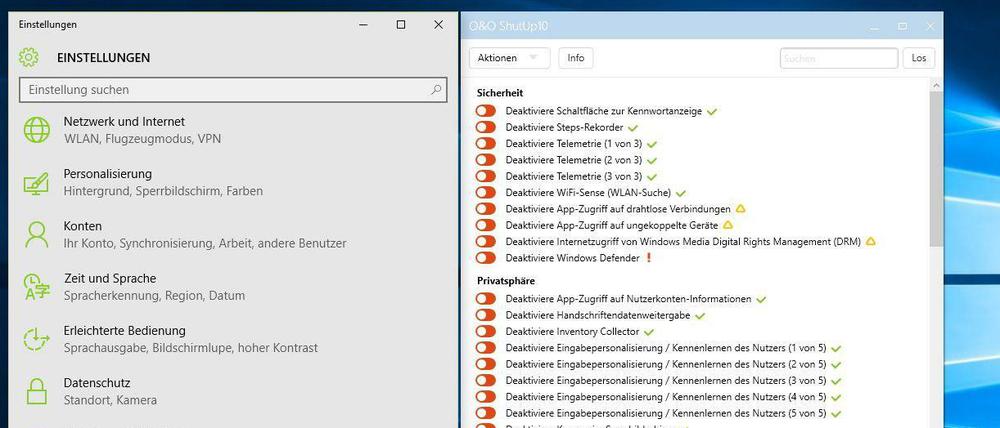Toggle the Deaktiviere Telemetrie (2 von 3) switch
1000x428 pixels.
pos(485,160)
